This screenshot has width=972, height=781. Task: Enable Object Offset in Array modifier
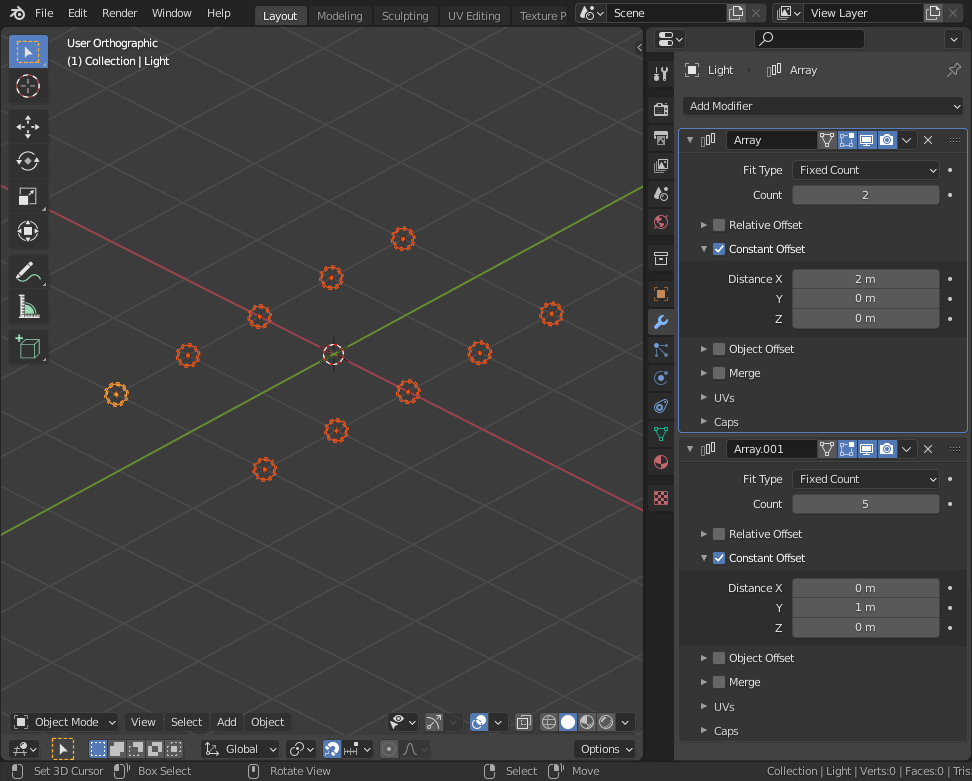point(719,349)
